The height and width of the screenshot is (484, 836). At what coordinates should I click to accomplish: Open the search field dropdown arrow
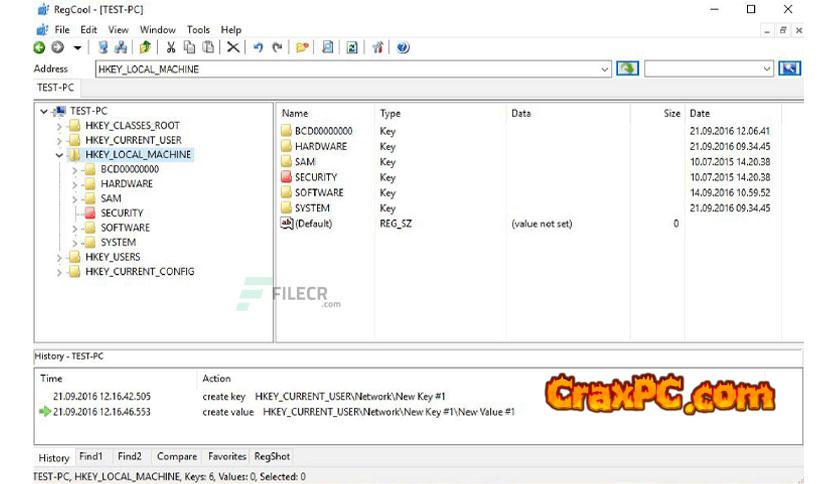pyautogui.click(x=767, y=69)
